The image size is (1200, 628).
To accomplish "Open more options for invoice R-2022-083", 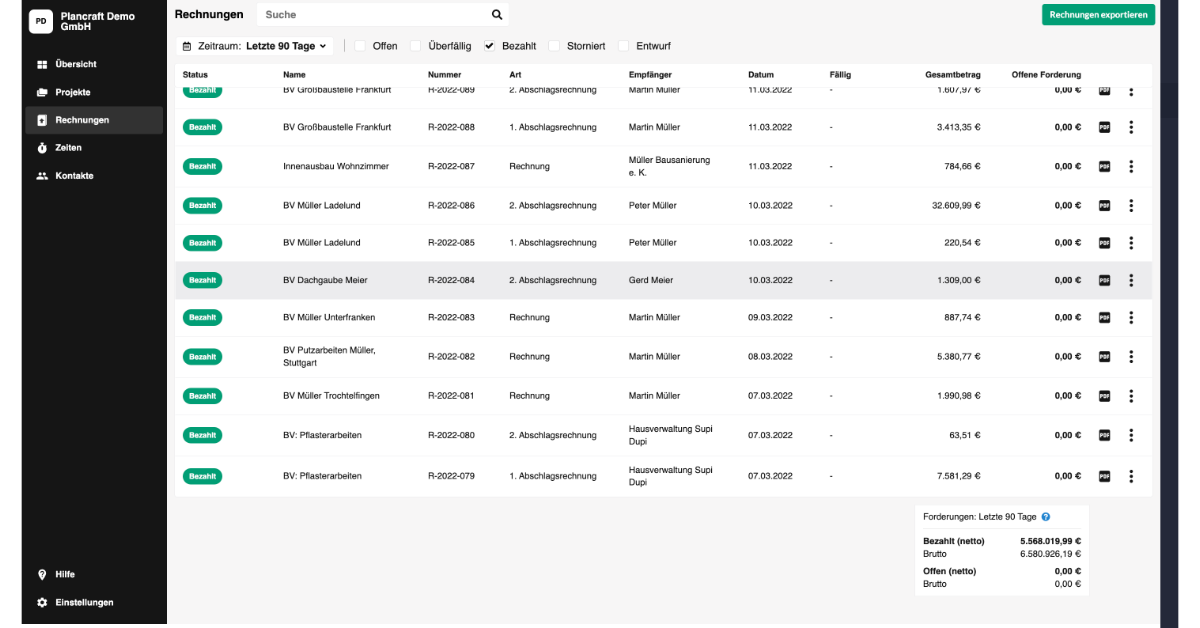I will [1131, 317].
